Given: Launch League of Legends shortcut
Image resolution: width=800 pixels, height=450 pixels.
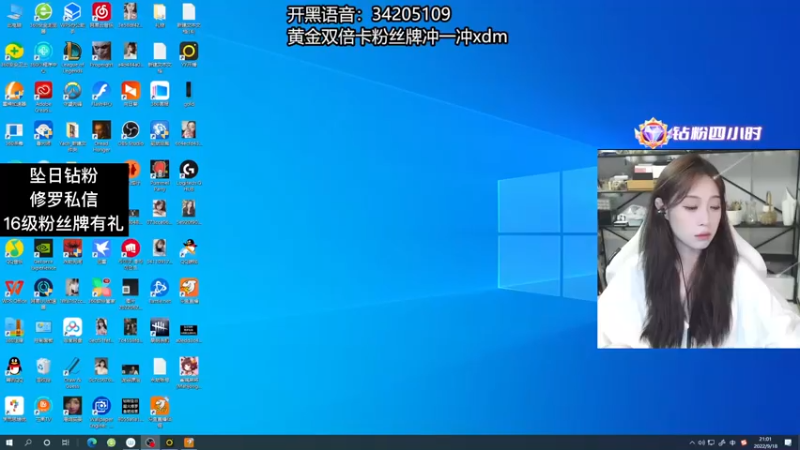Looking at the screenshot, I should [72, 57].
